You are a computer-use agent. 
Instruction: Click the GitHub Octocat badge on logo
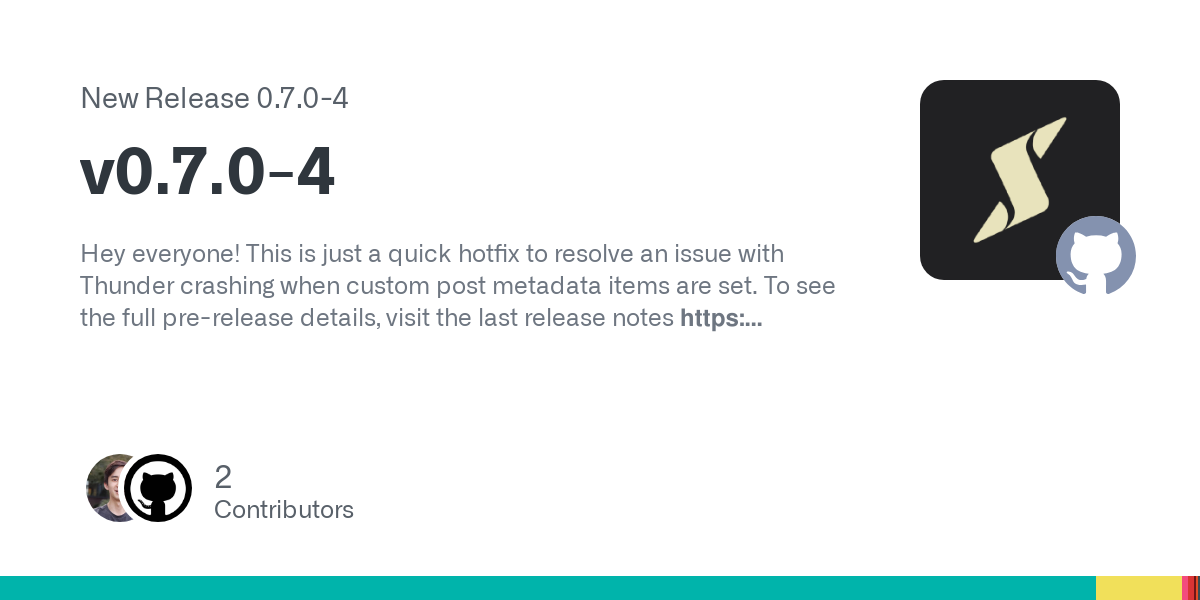click(1096, 256)
